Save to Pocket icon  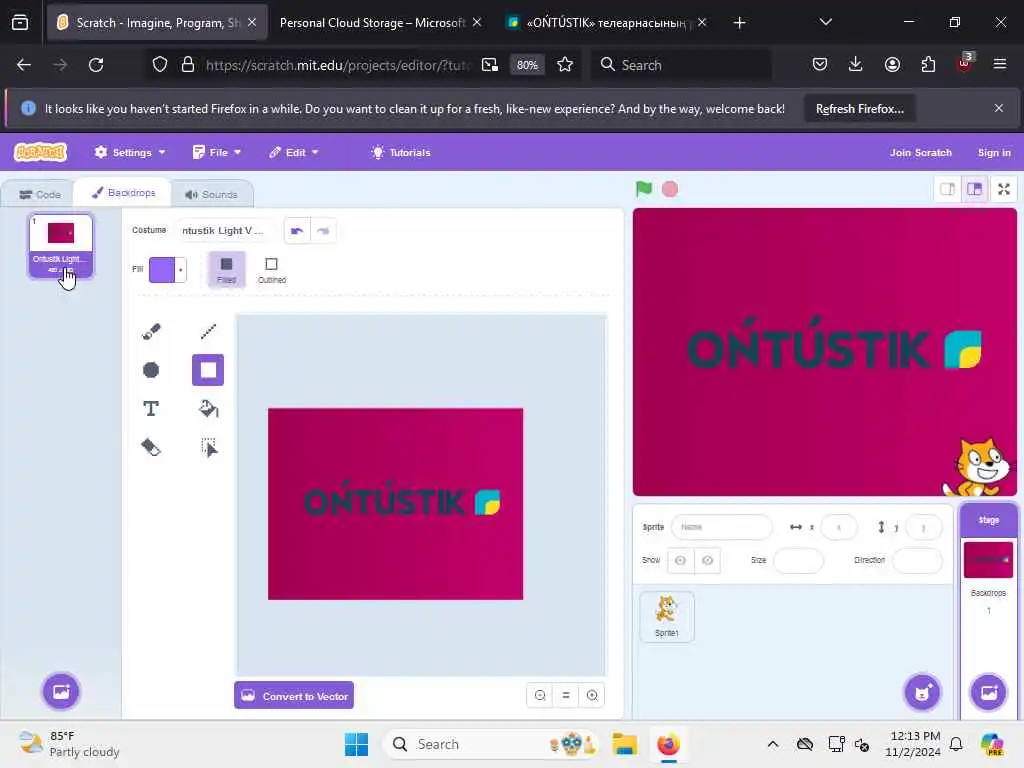click(820, 65)
